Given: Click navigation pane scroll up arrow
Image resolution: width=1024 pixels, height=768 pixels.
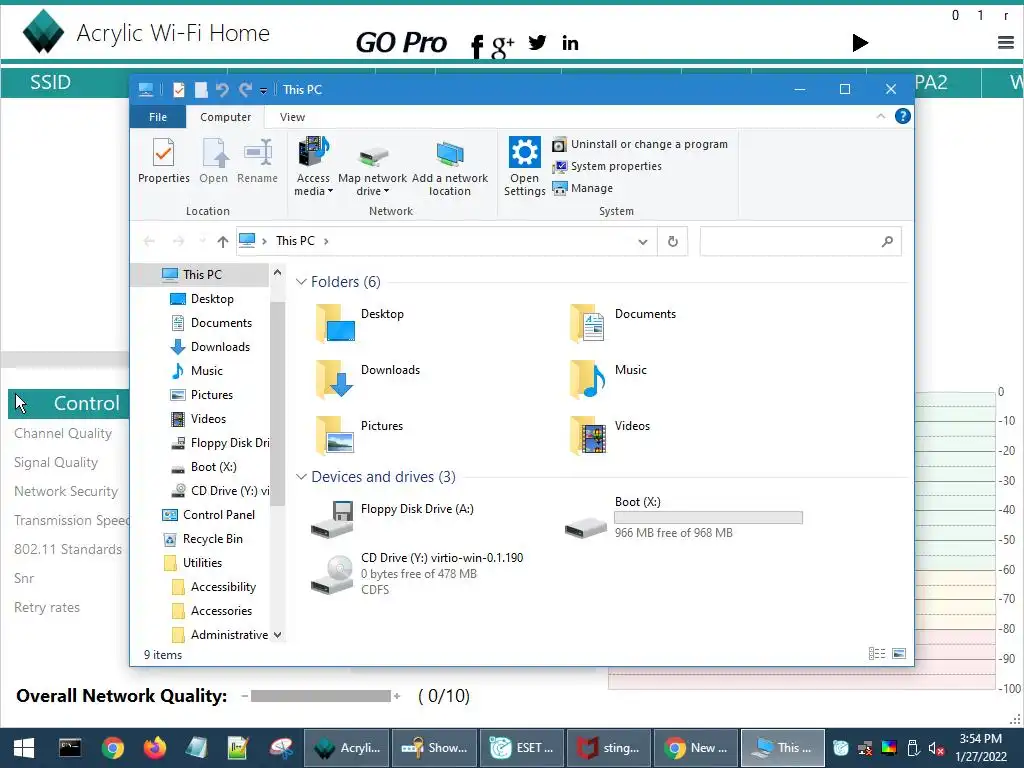Looking at the screenshot, I should (278, 273).
